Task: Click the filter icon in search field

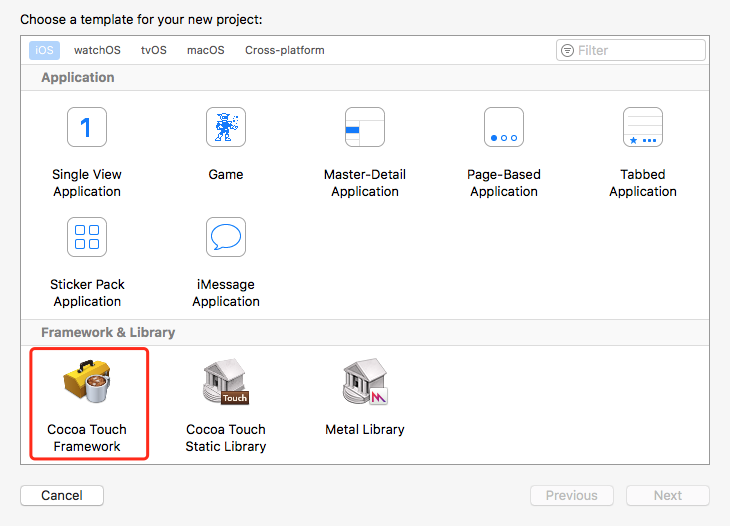Action: [568, 50]
